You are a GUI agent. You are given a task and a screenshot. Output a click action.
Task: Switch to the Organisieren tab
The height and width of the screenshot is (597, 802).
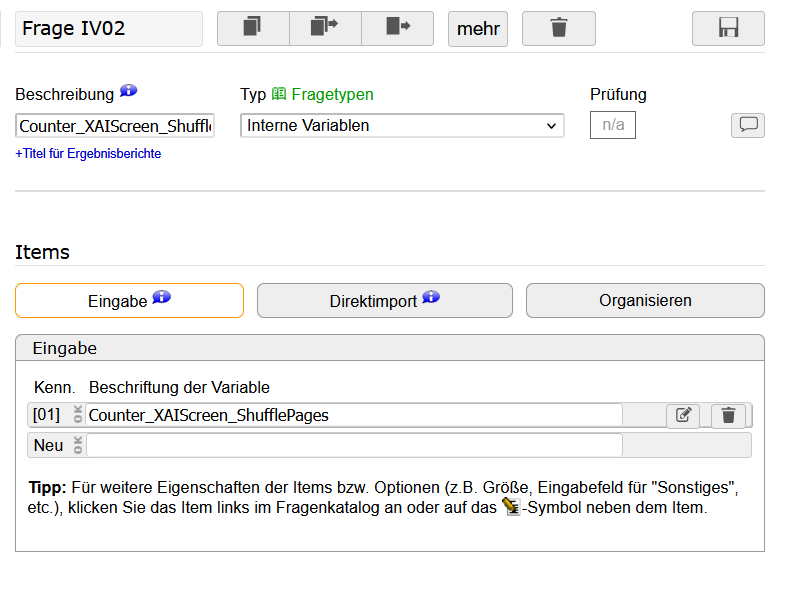(645, 301)
